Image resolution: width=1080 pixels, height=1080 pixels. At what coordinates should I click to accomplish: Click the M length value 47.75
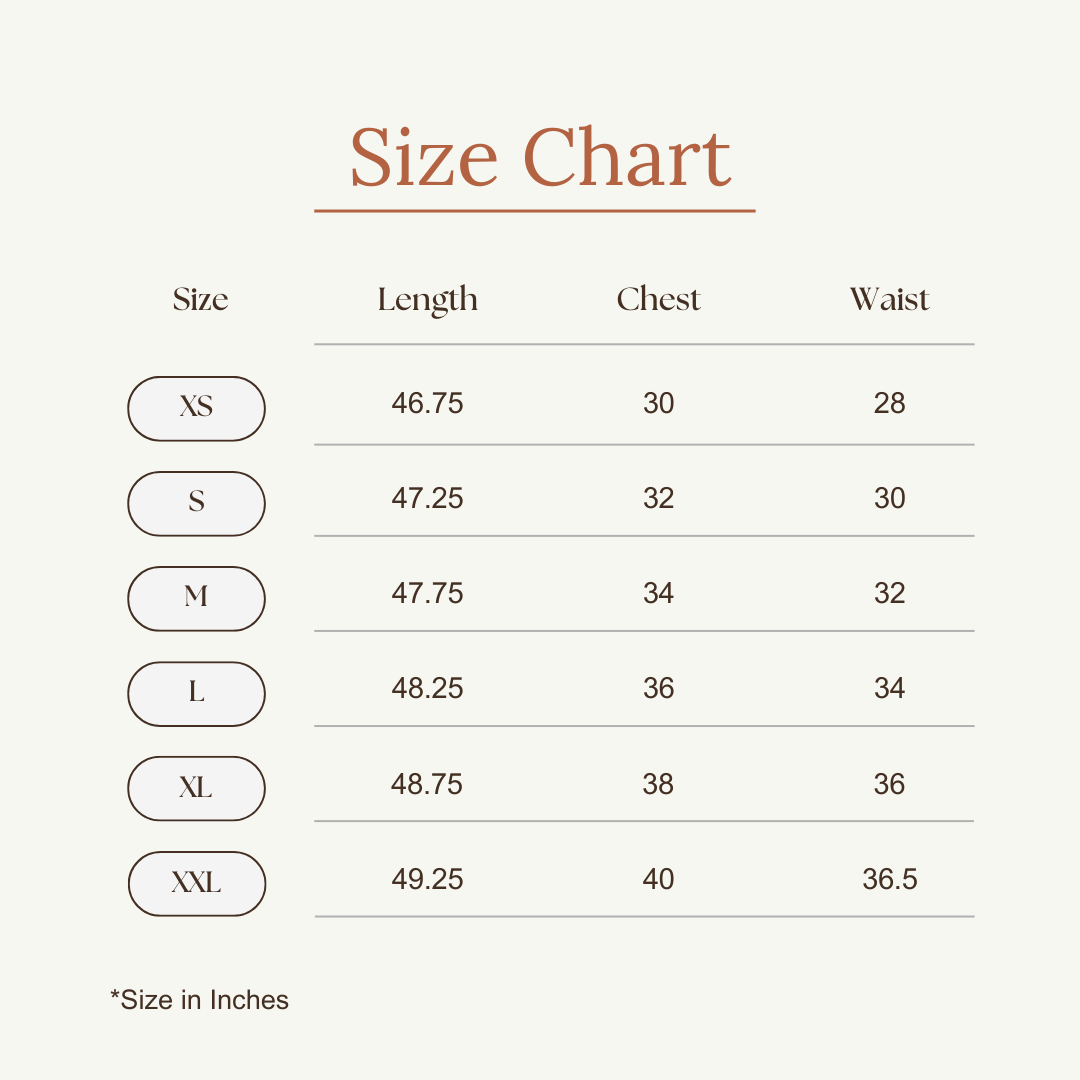(427, 593)
